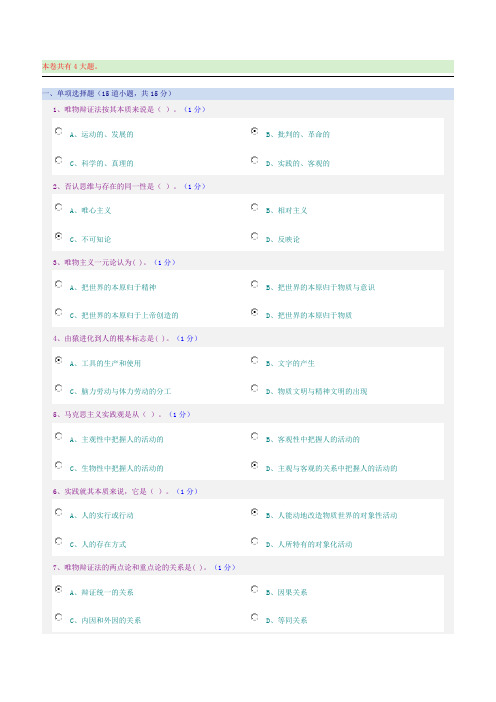The image size is (496, 702).
Task: Select option A 运动的、发展的 in question 1
Action: 59,131
